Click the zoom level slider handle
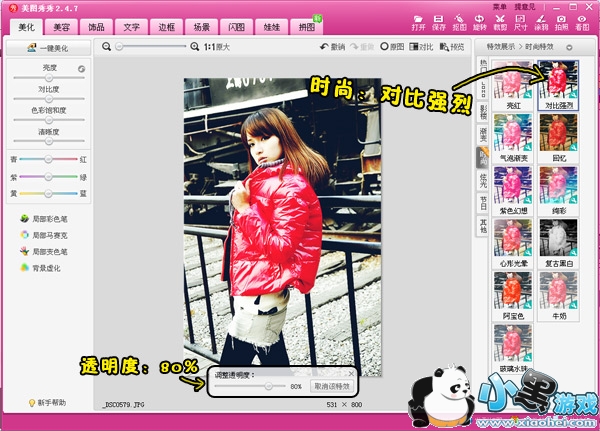600x431 pixels. click(x=119, y=47)
